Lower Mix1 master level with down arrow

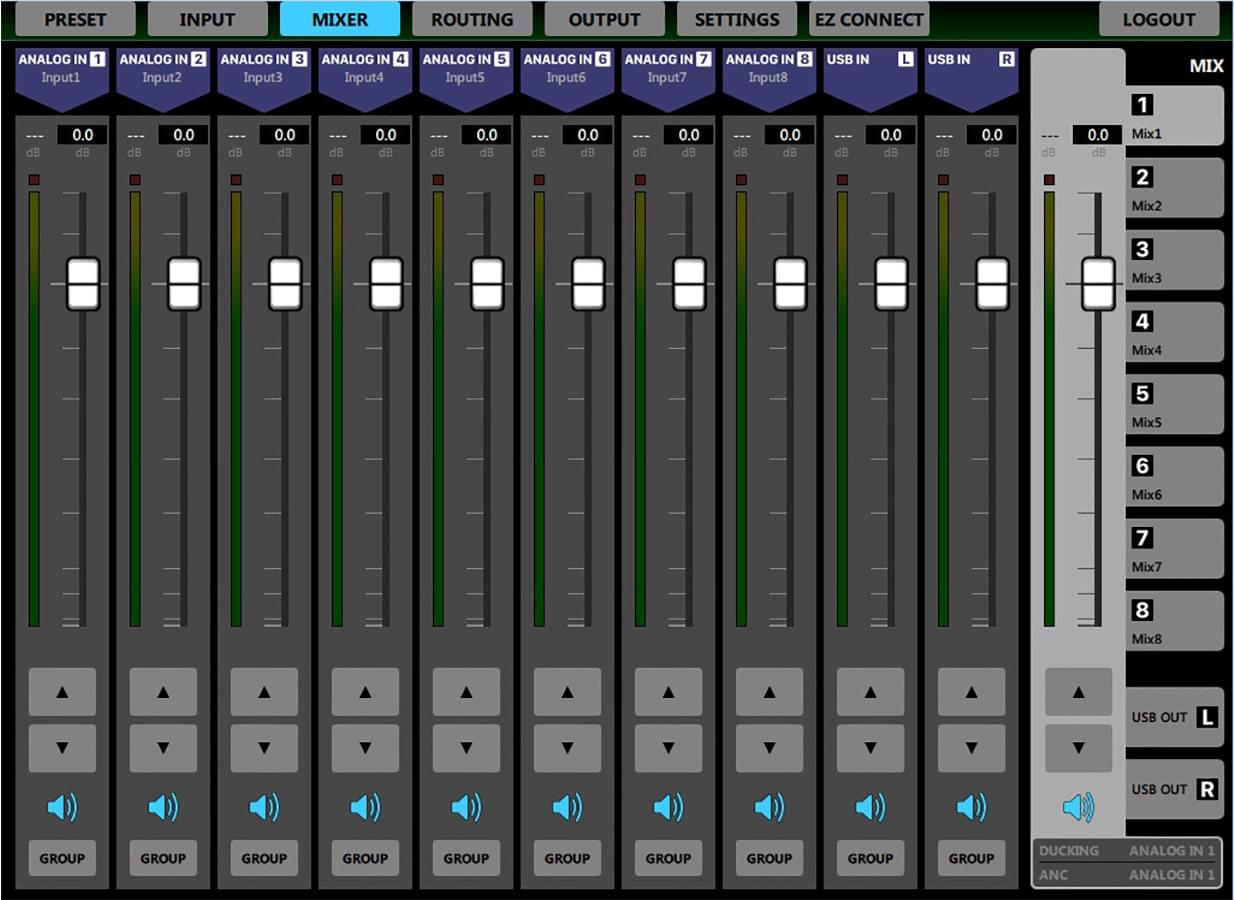1078,748
